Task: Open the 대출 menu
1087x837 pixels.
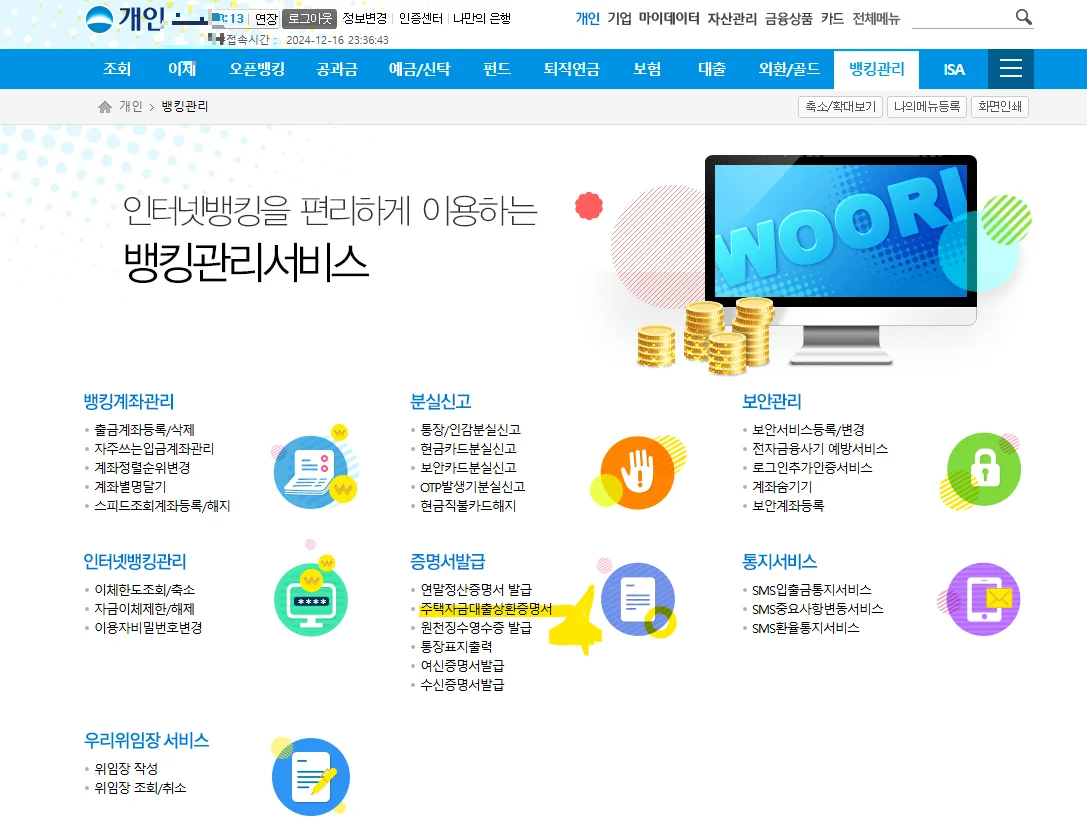Action: [x=712, y=69]
